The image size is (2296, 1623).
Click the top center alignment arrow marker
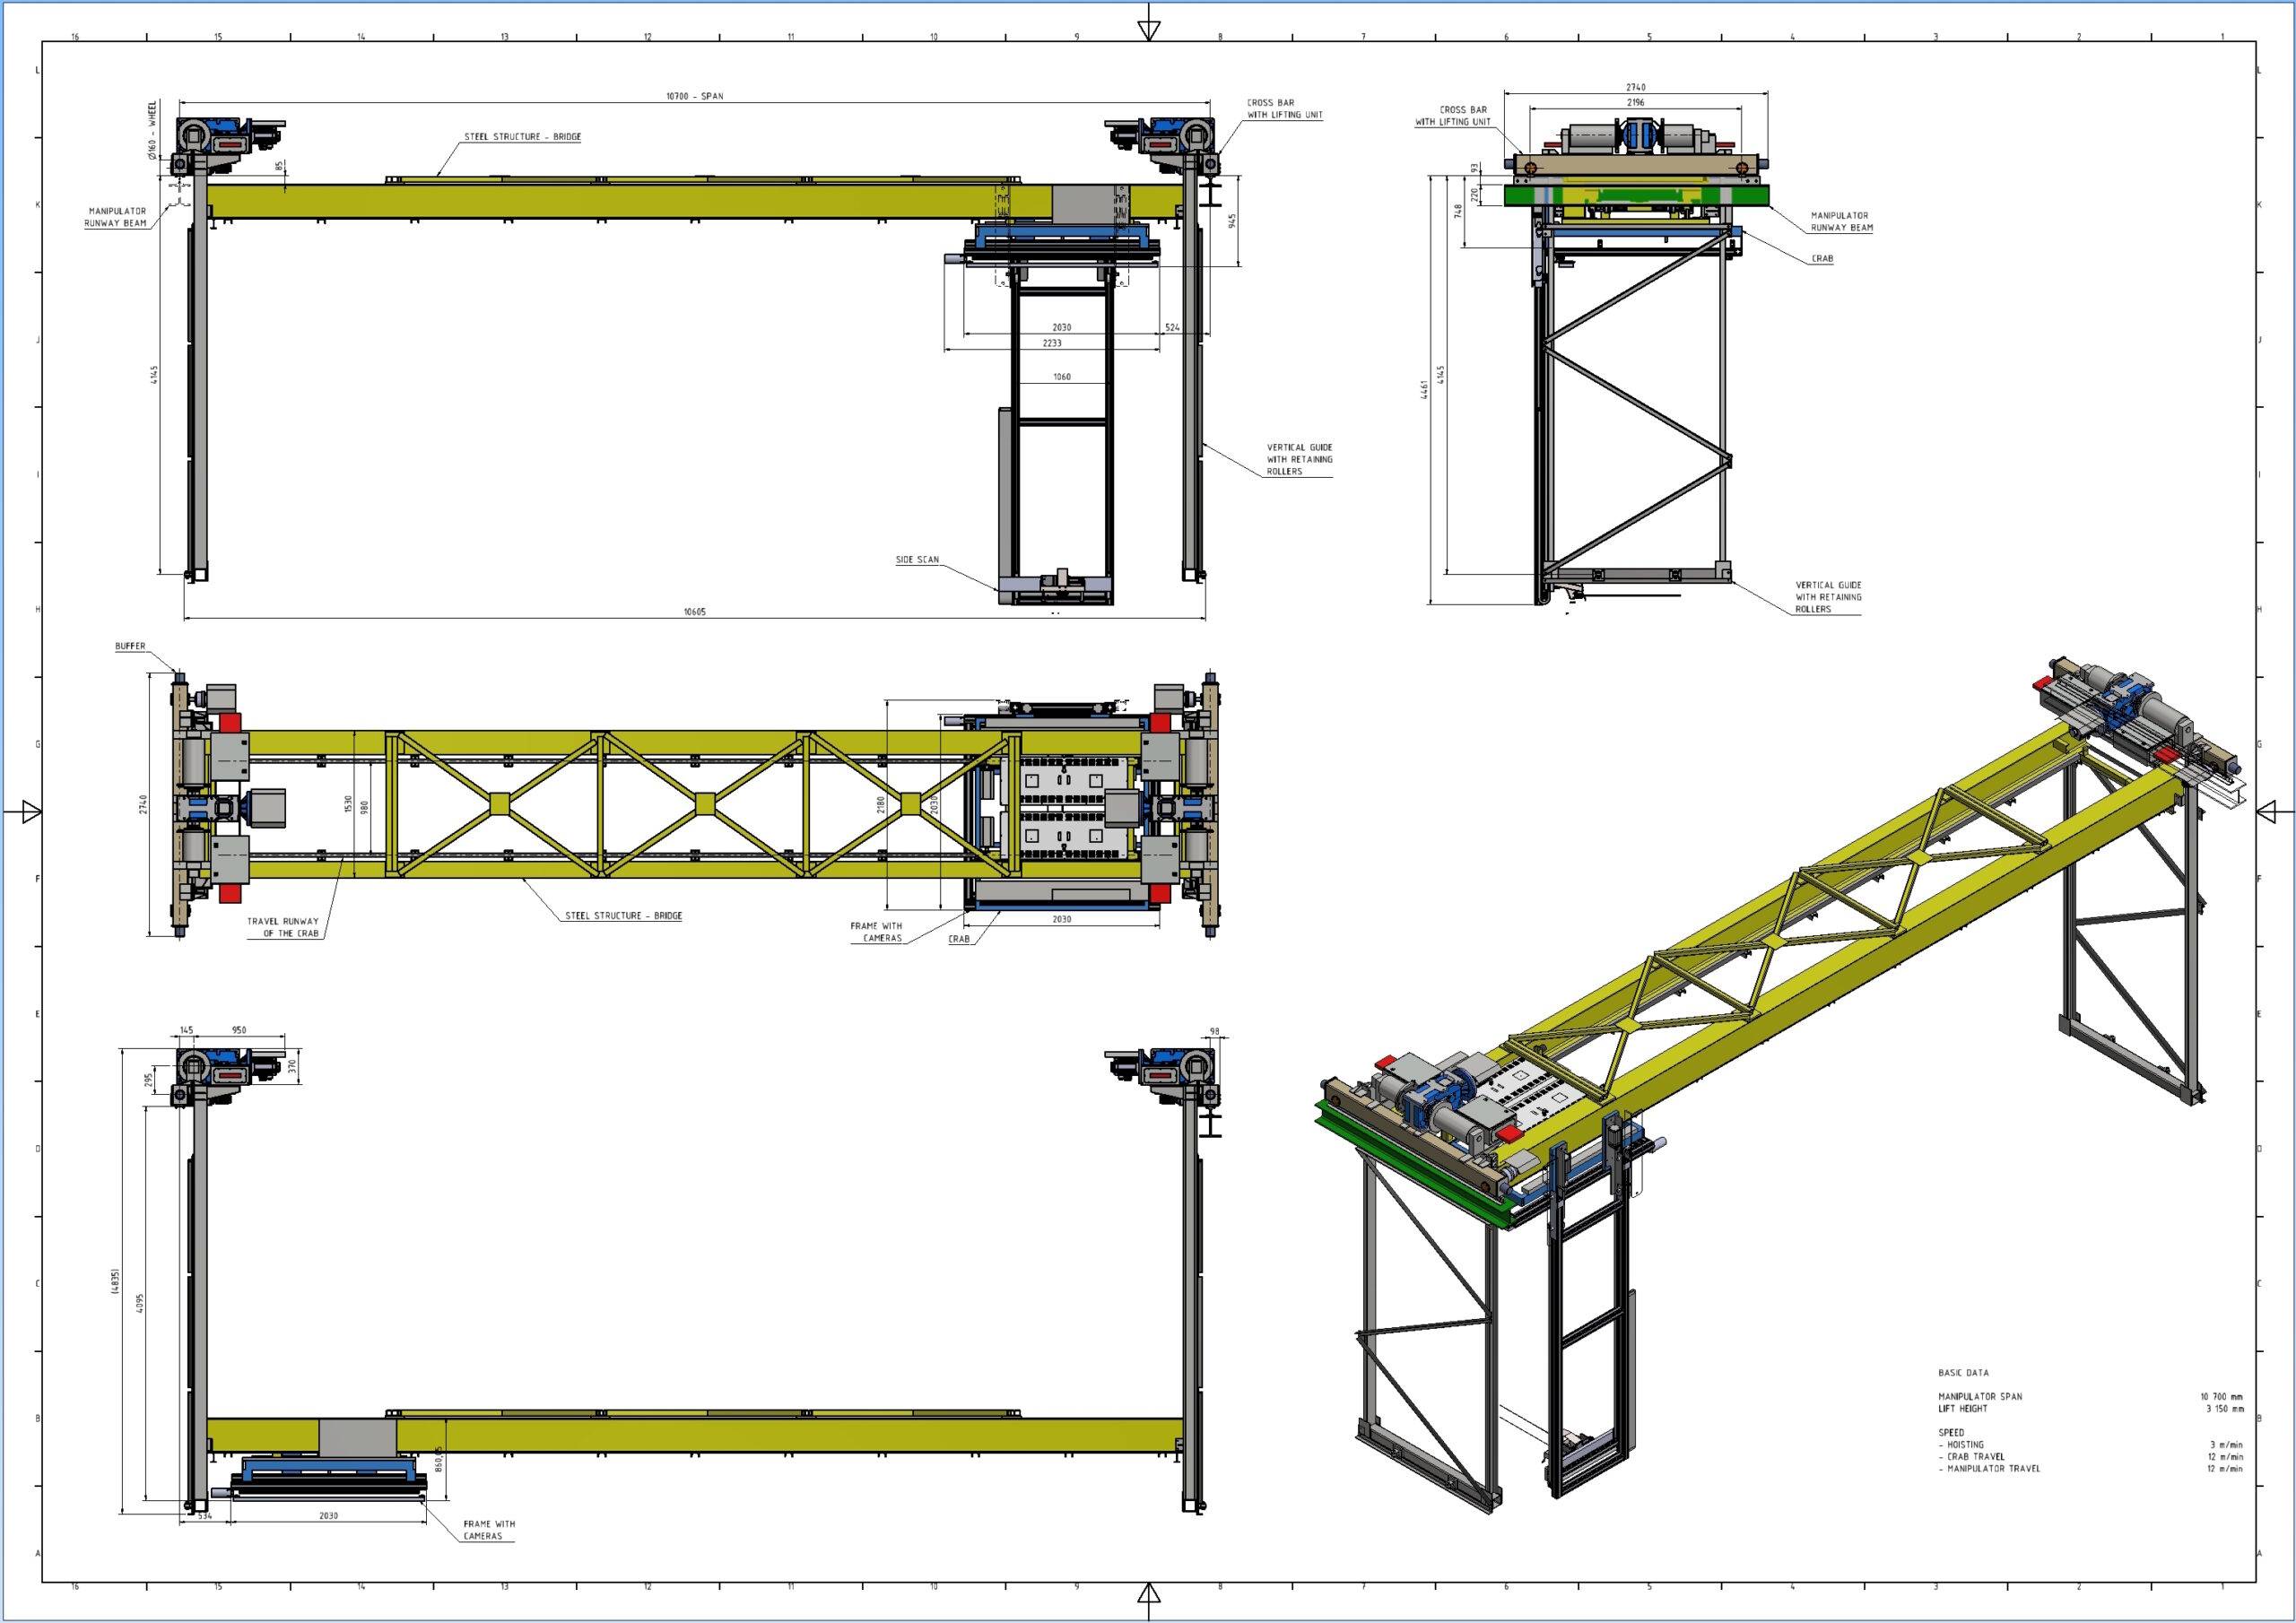coord(1149,29)
